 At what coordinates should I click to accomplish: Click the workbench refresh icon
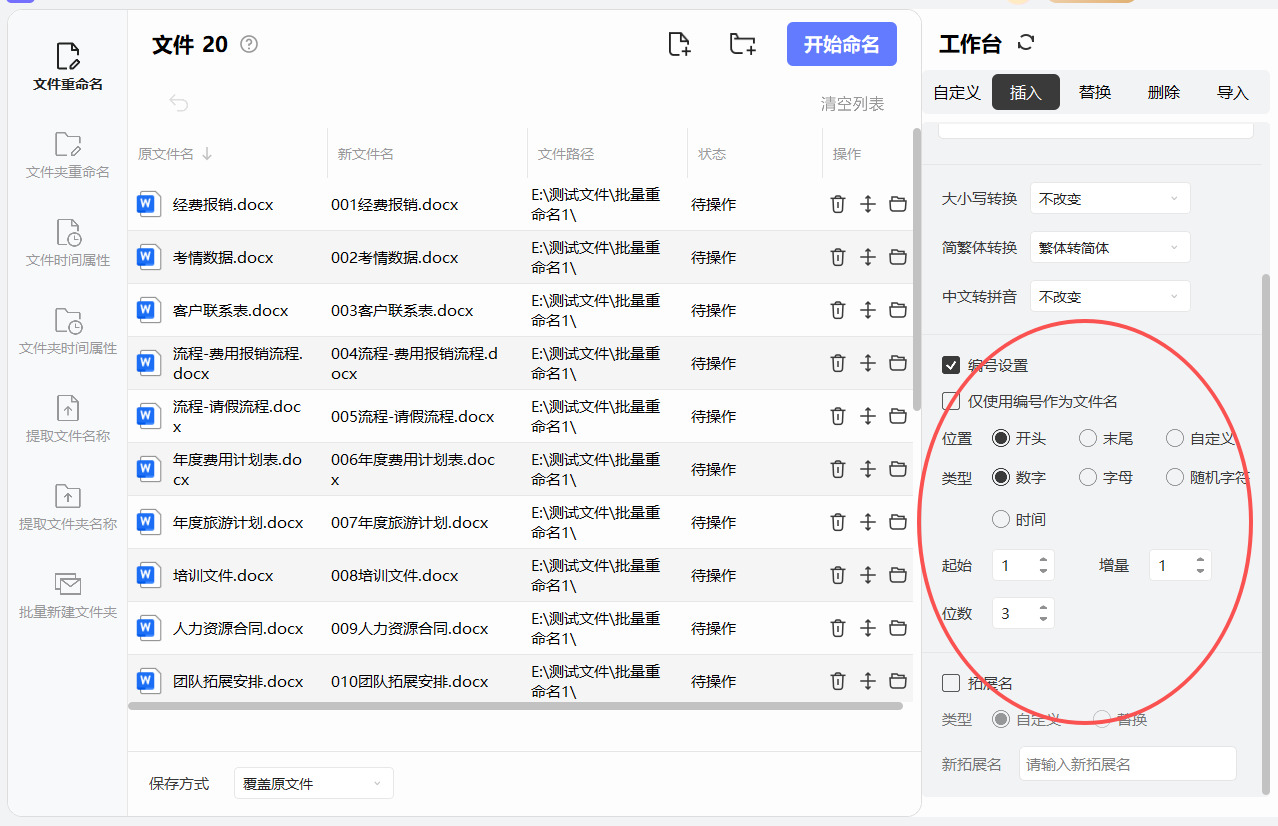[1025, 43]
